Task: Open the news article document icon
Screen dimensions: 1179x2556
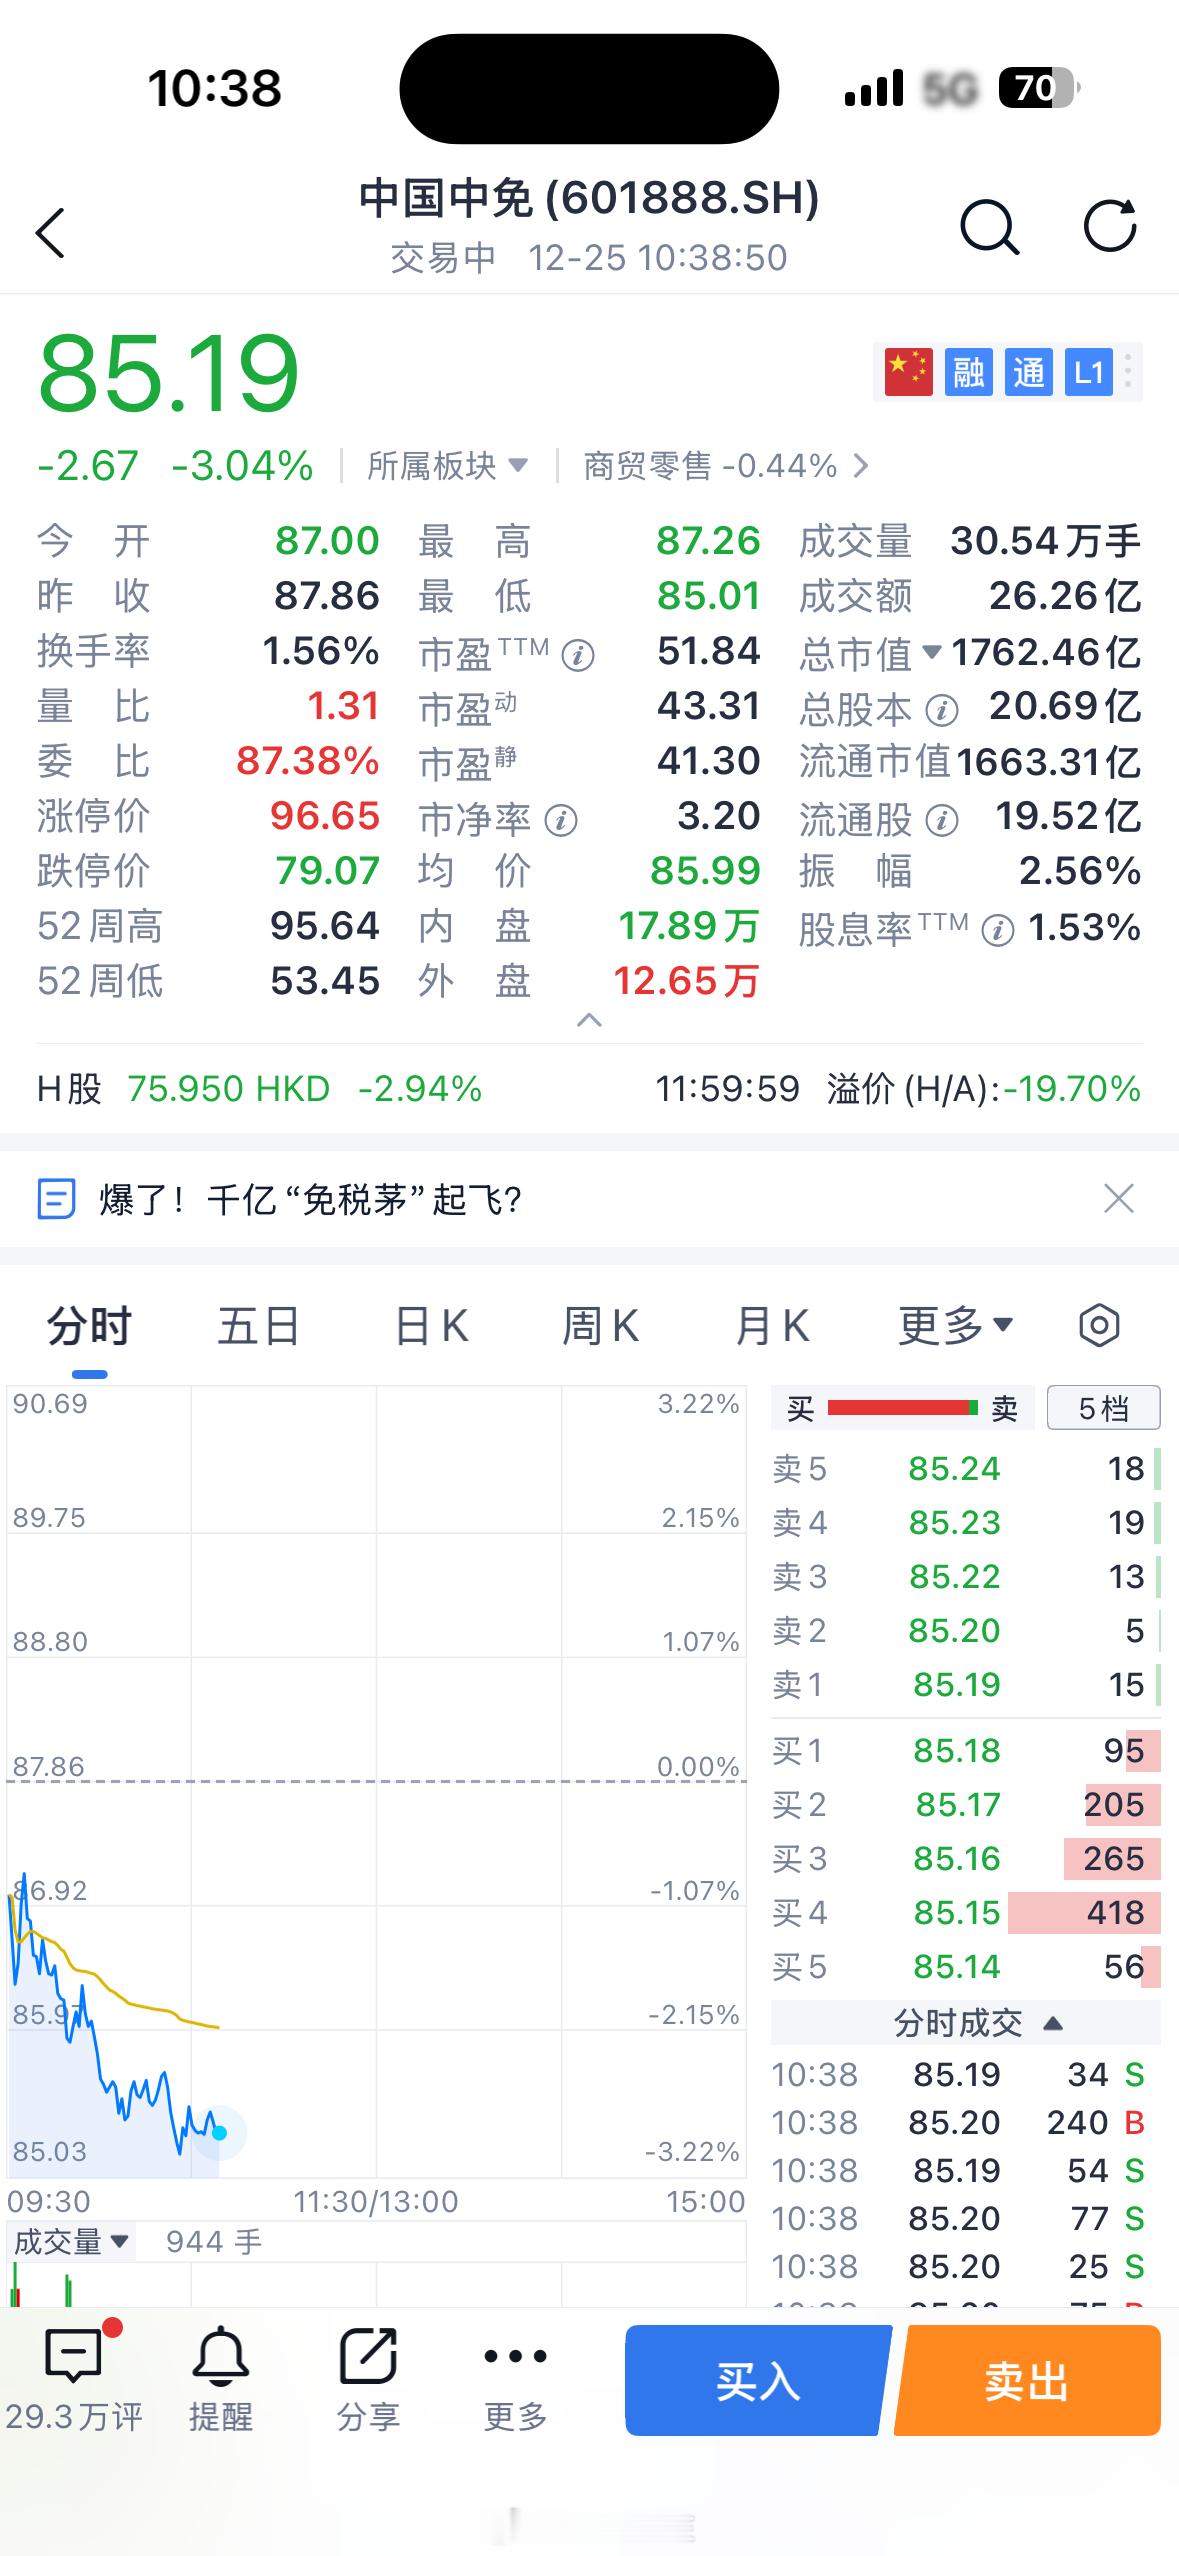Action: 56,1198
